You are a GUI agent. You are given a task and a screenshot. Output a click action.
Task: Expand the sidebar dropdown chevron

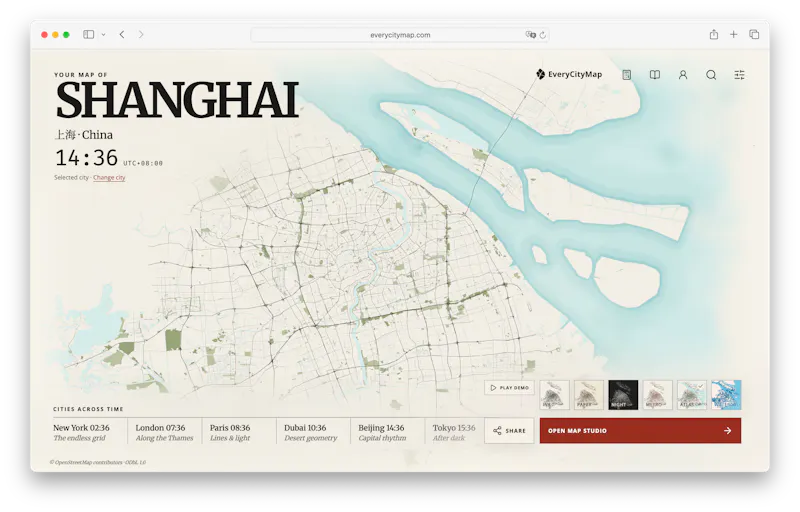[x=103, y=35]
